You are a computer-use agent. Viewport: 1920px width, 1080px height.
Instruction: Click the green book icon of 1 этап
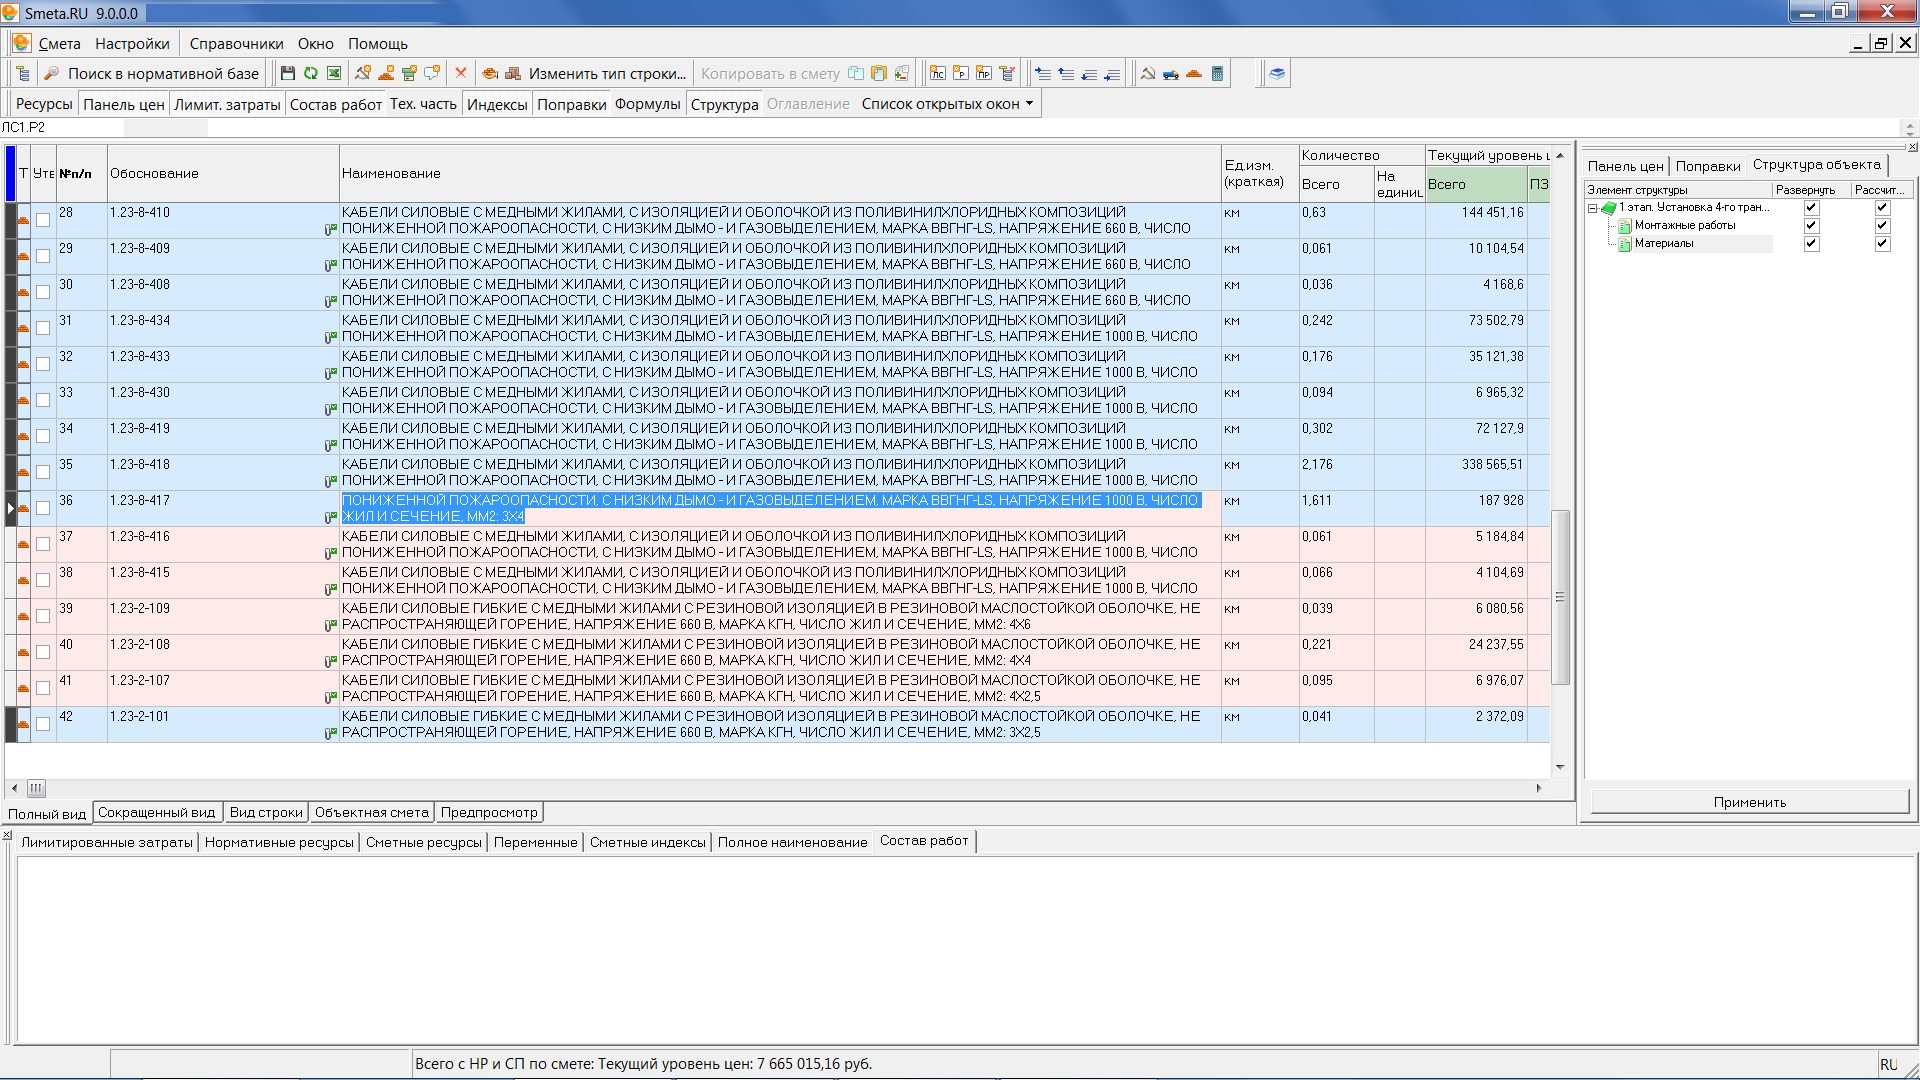[1609, 208]
